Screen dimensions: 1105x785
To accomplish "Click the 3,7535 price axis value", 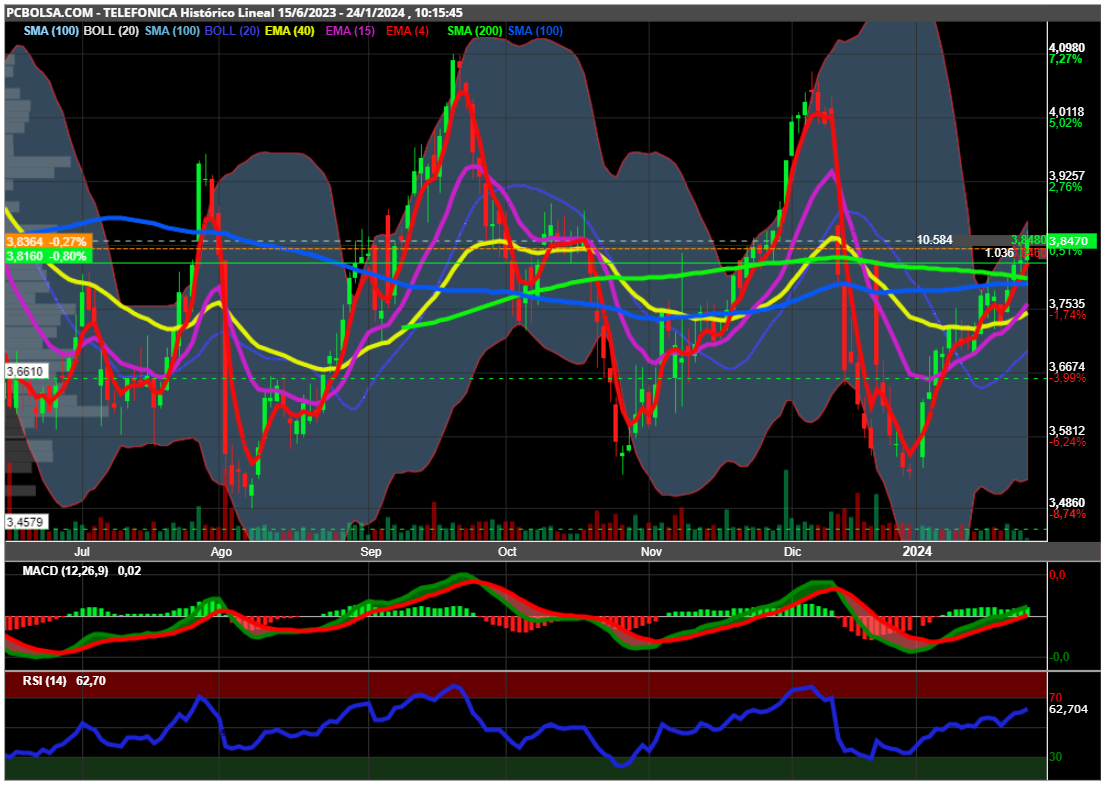I will (1067, 304).
